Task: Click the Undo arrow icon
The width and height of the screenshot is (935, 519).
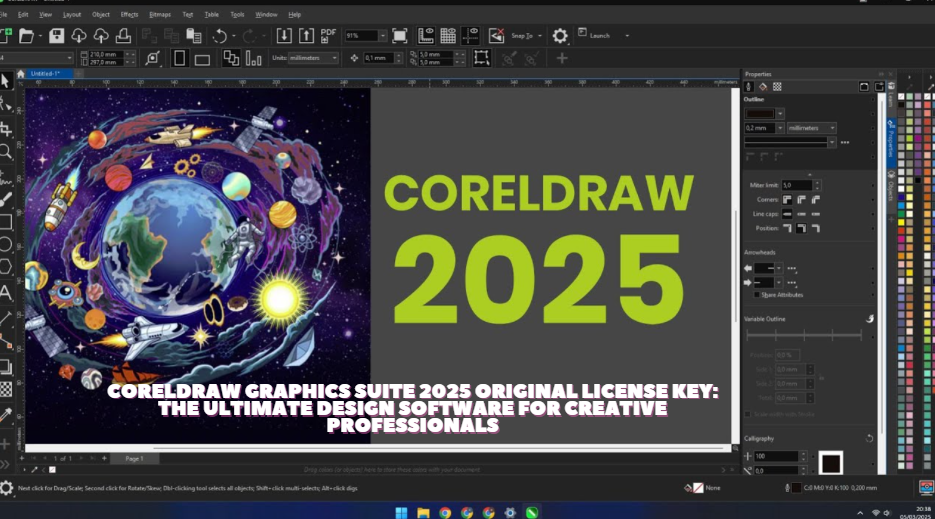Action: [x=219, y=35]
